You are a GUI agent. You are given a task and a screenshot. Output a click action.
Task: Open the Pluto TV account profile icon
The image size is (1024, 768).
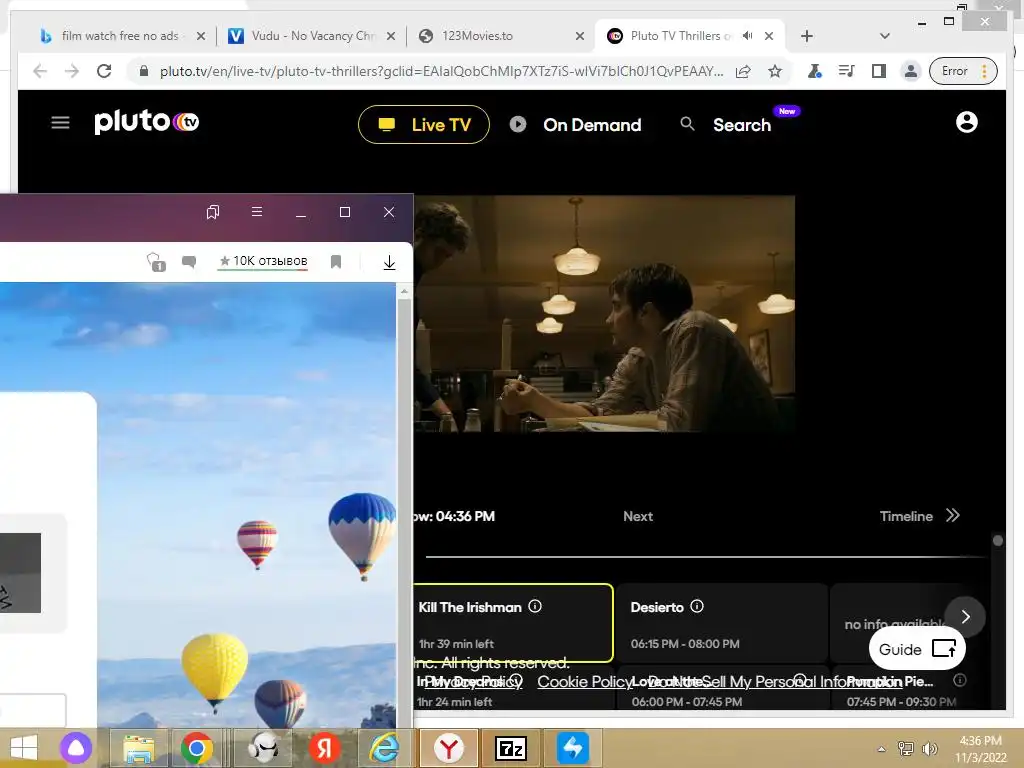click(x=967, y=122)
